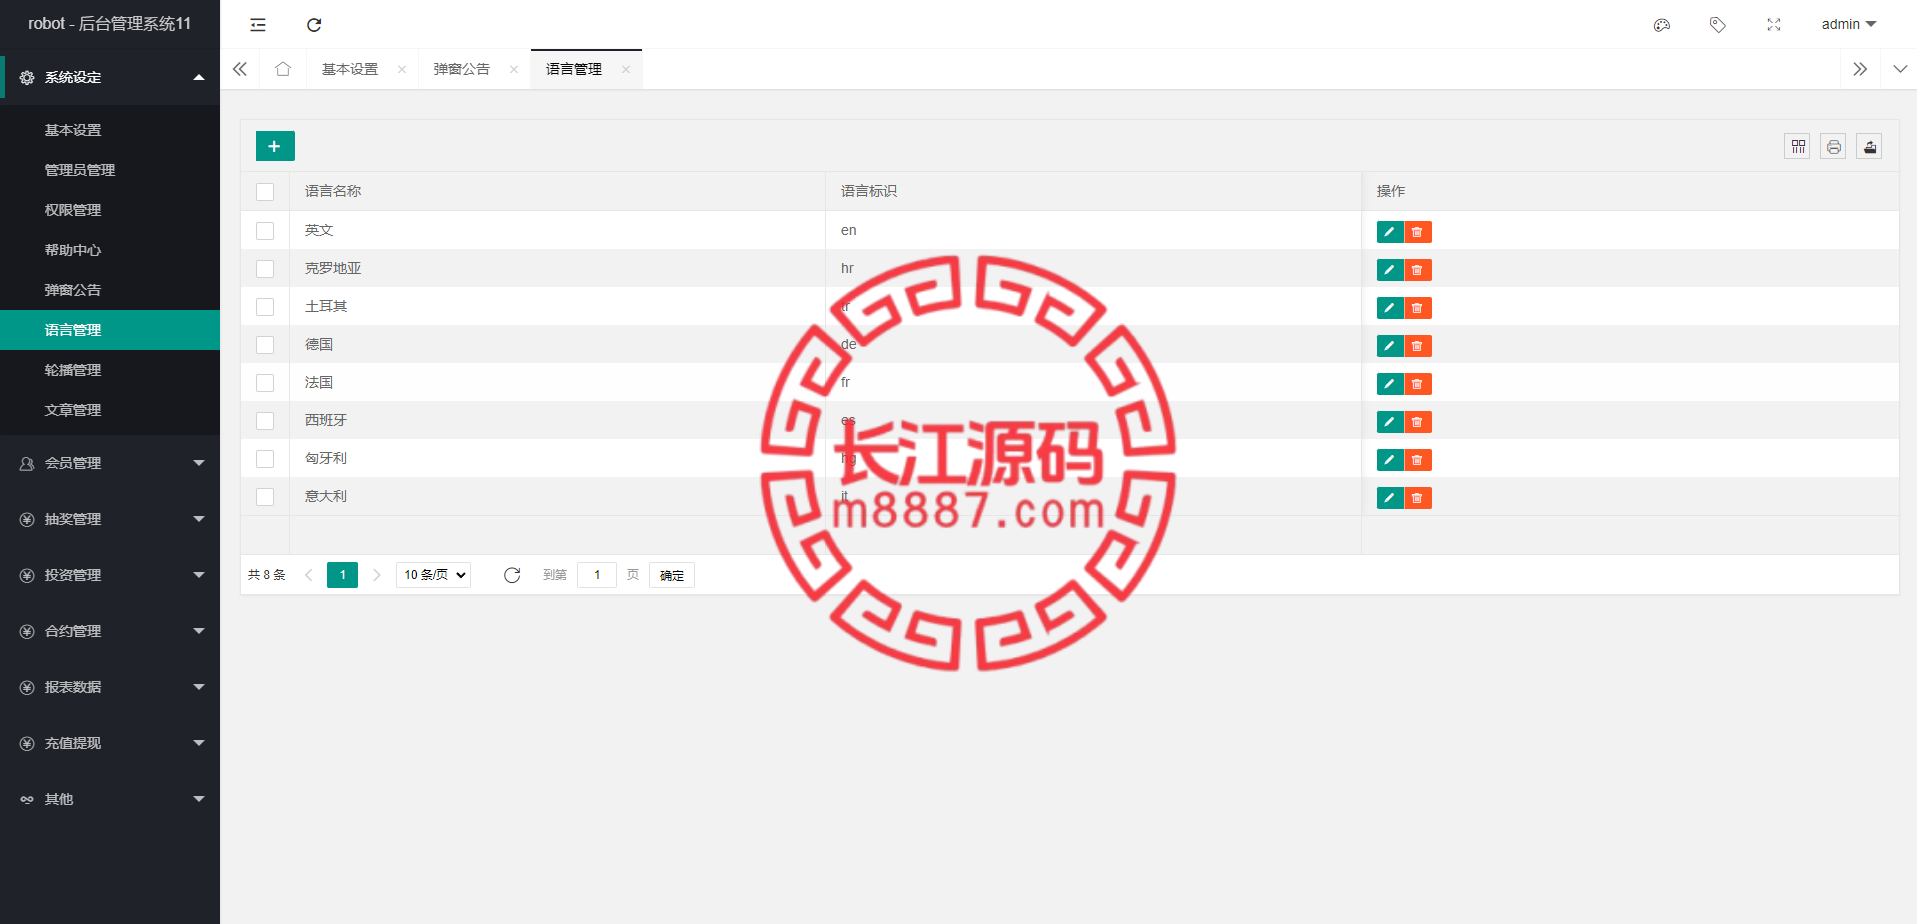Toggle the select-all header checkbox
This screenshot has height=924, width=1917.
(x=265, y=192)
